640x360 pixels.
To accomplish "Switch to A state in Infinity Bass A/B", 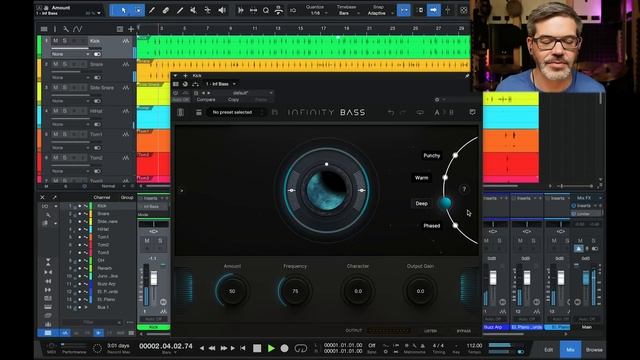I will (437, 112).
